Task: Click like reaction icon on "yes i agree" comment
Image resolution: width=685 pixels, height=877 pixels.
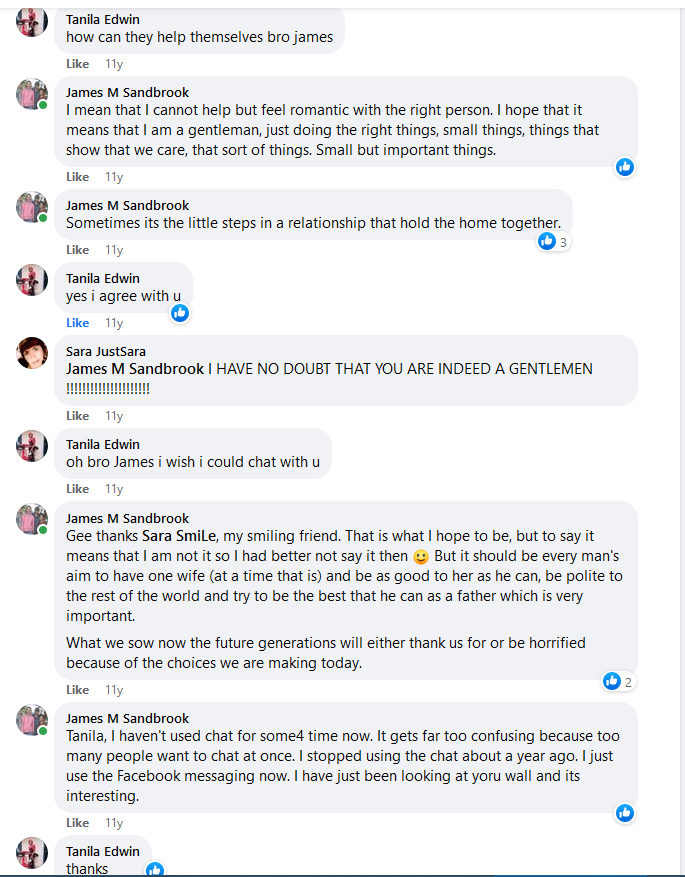Action: [x=180, y=313]
